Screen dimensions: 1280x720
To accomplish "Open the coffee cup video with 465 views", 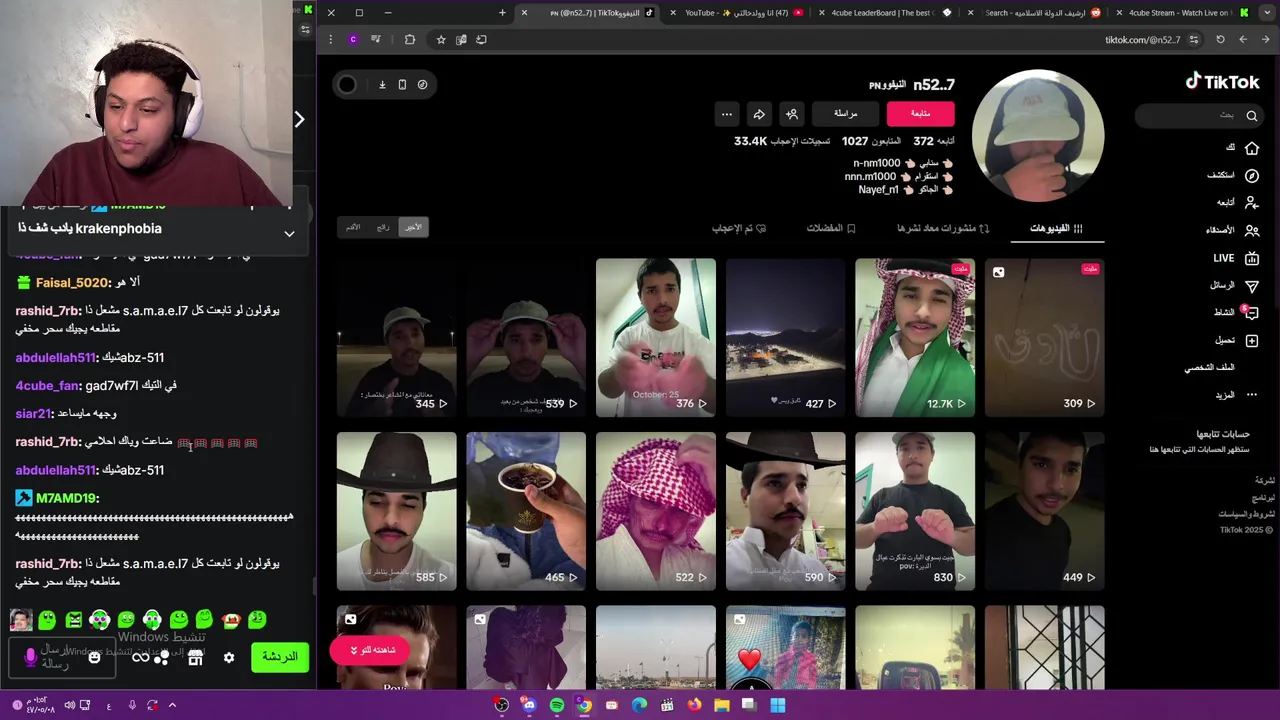I will 526,511.
